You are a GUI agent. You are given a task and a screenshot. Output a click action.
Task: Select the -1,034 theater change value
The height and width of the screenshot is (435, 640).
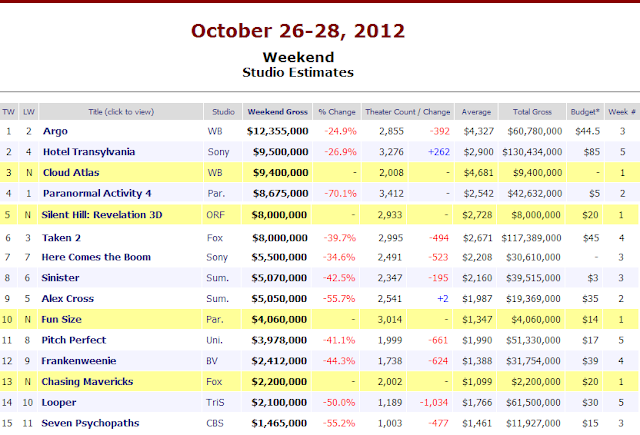click(x=434, y=402)
